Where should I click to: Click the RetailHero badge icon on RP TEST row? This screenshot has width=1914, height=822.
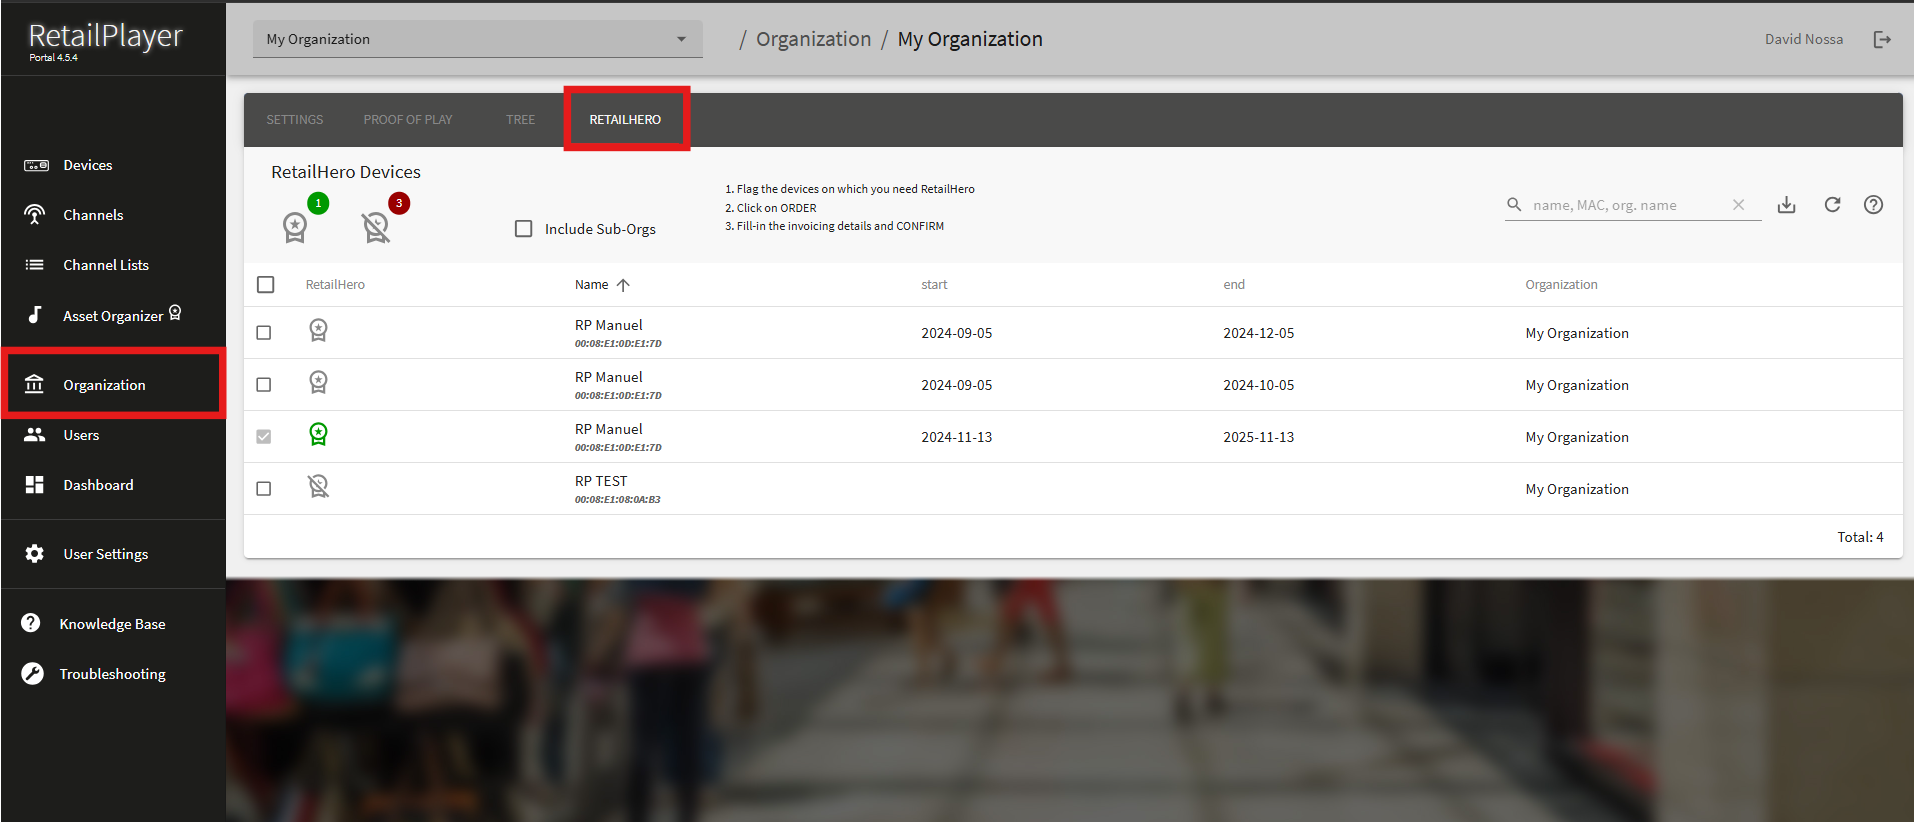pos(318,487)
